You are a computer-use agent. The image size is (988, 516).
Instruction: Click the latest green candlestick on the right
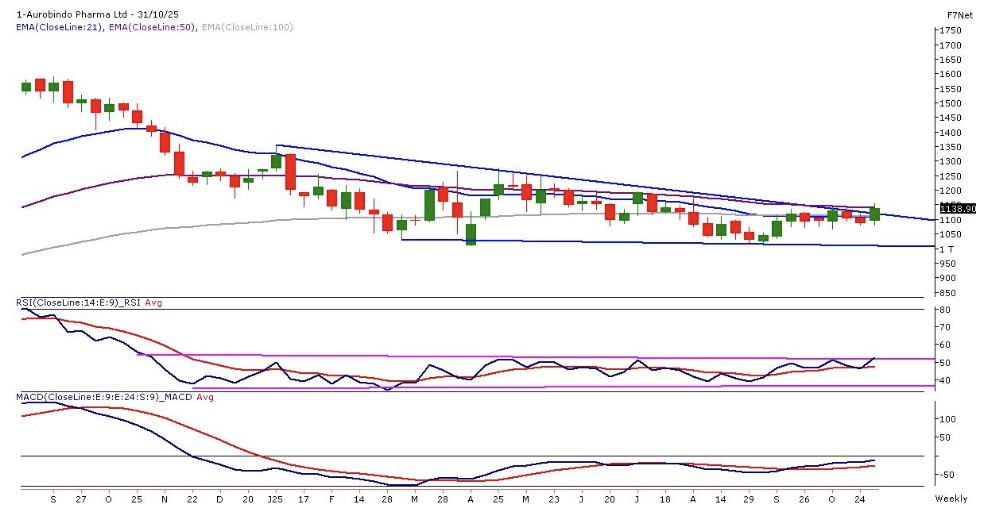click(x=874, y=214)
